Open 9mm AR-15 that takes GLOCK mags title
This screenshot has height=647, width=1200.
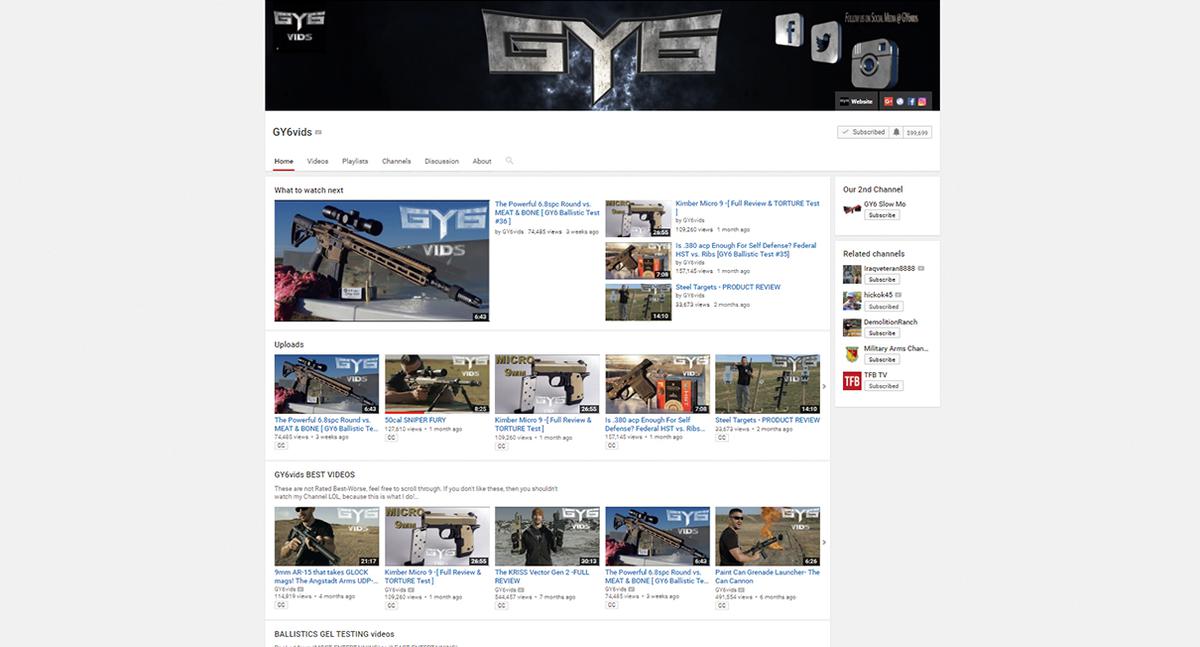point(326,576)
